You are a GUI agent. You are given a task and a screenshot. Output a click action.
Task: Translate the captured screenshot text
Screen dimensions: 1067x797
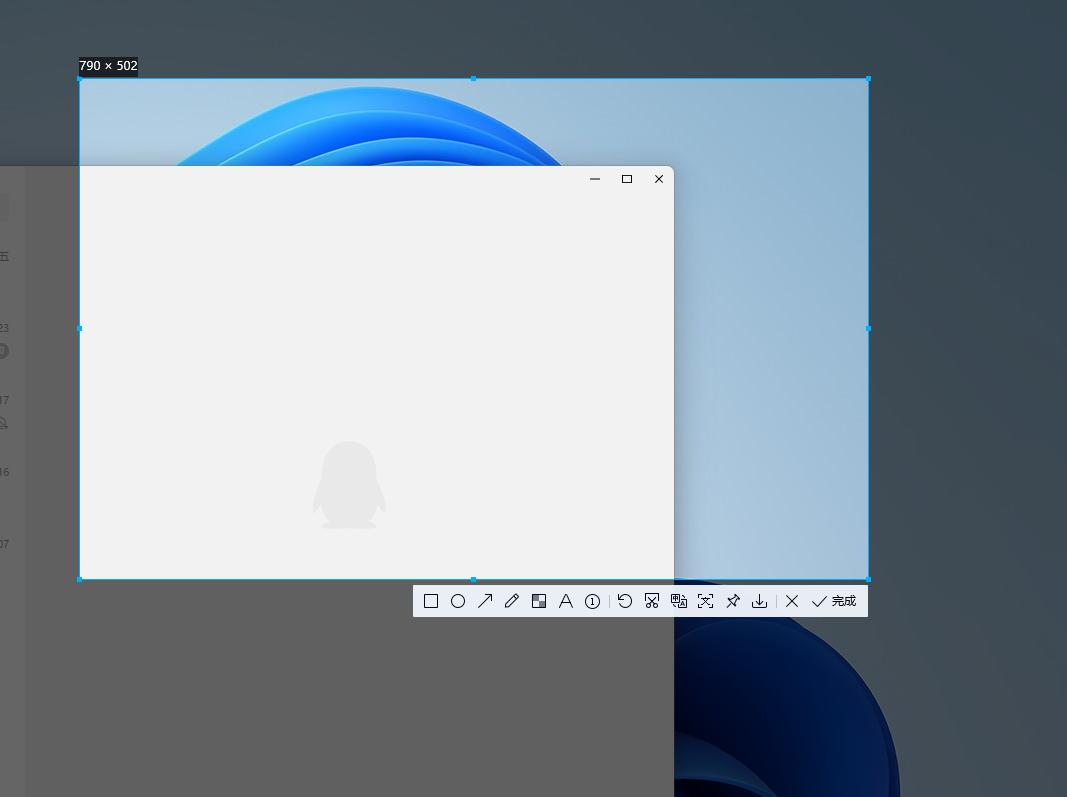tap(679, 601)
